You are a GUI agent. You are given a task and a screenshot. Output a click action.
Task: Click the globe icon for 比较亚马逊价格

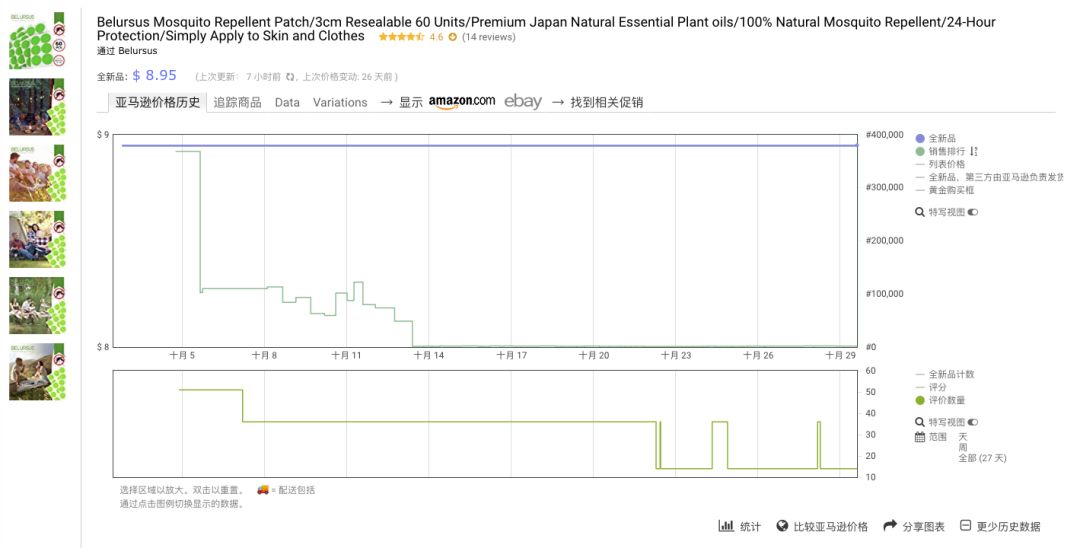(782, 526)
